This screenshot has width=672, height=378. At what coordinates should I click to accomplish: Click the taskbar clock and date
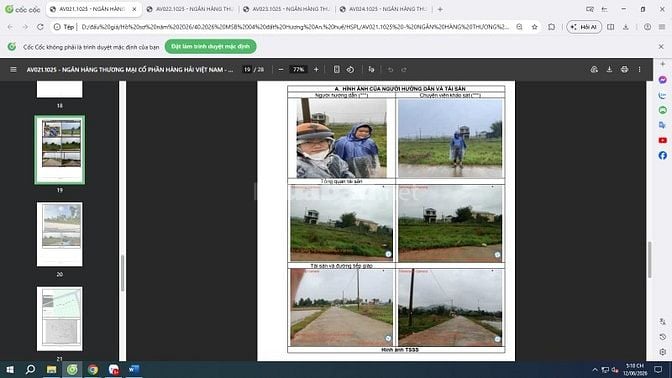point(635,369)
